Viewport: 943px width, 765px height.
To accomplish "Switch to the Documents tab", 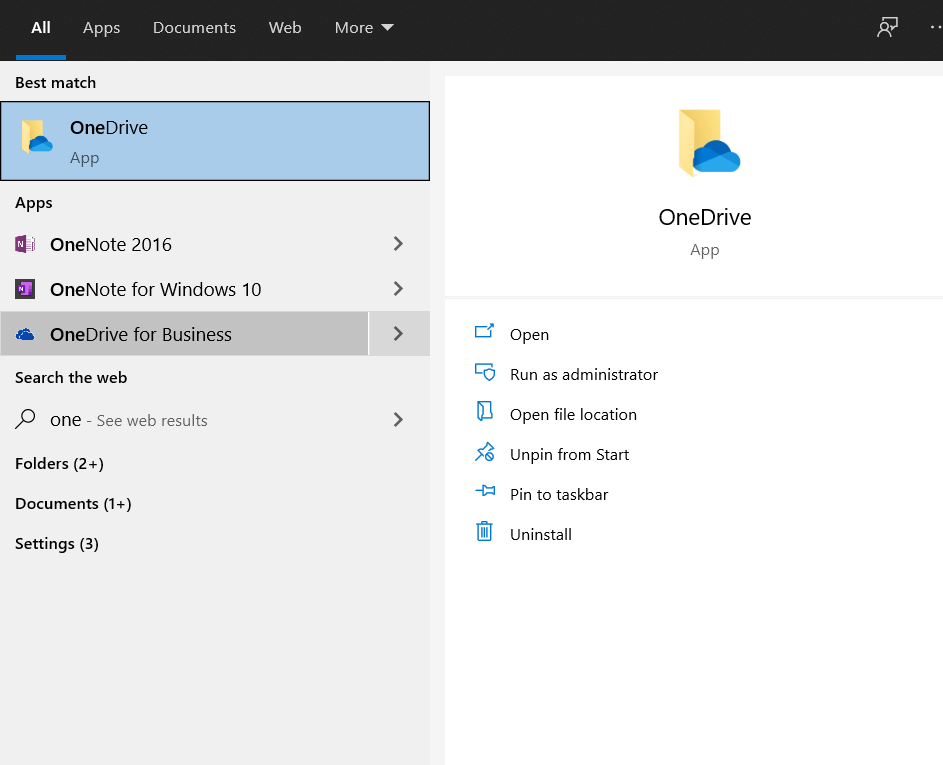I will click(194, 28).
